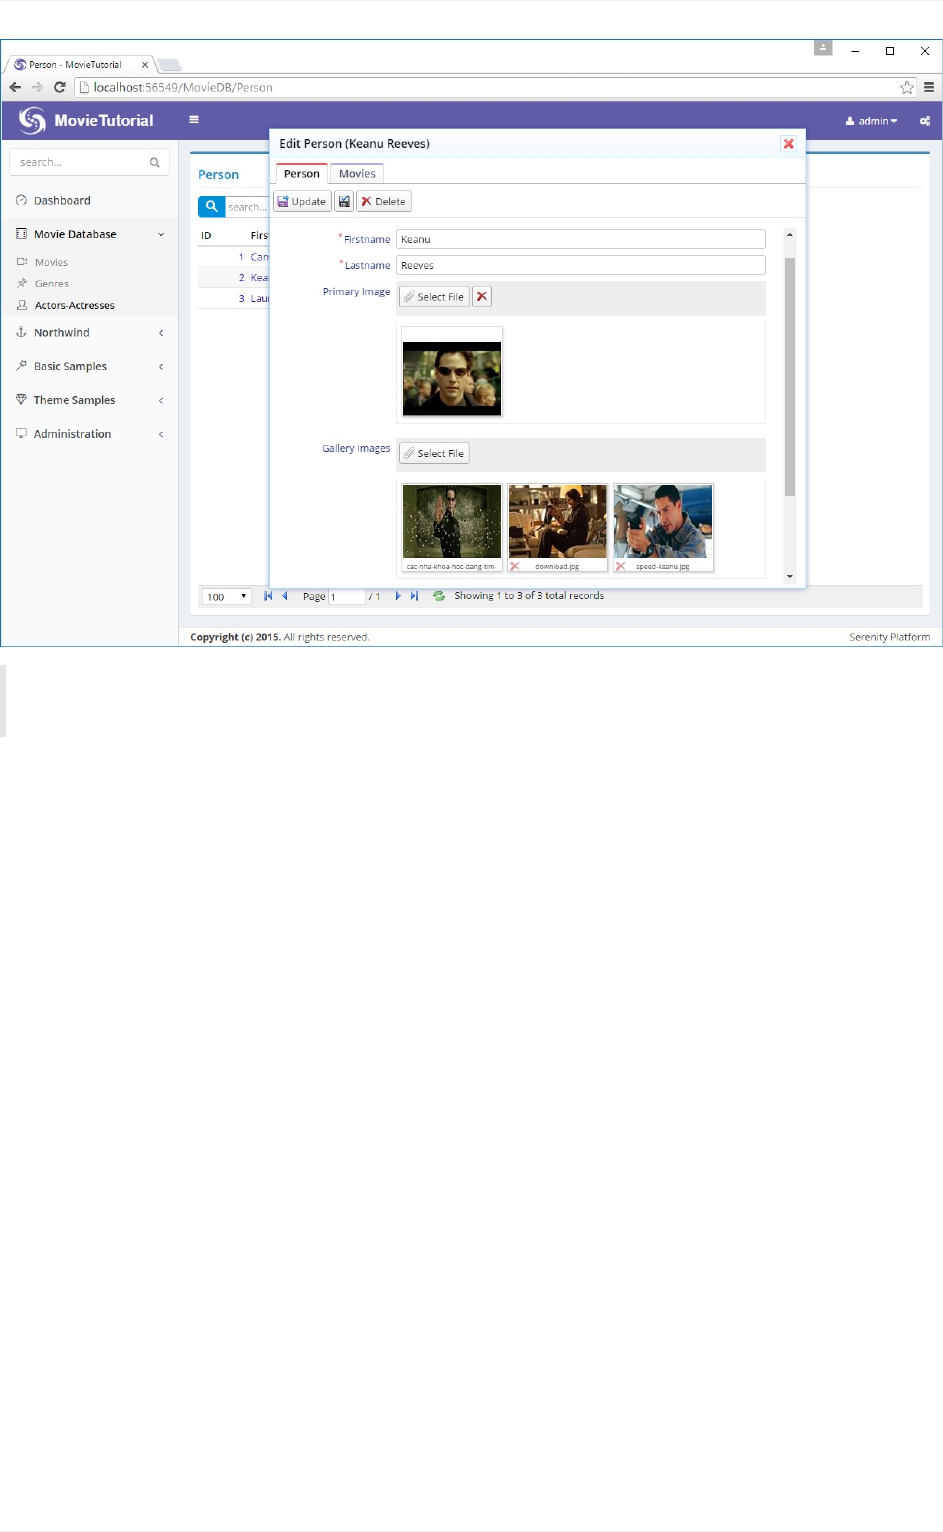Click the grid quick search magnifier button
The width and height of the screenshot is (943, 1532).
click(211, 207)
